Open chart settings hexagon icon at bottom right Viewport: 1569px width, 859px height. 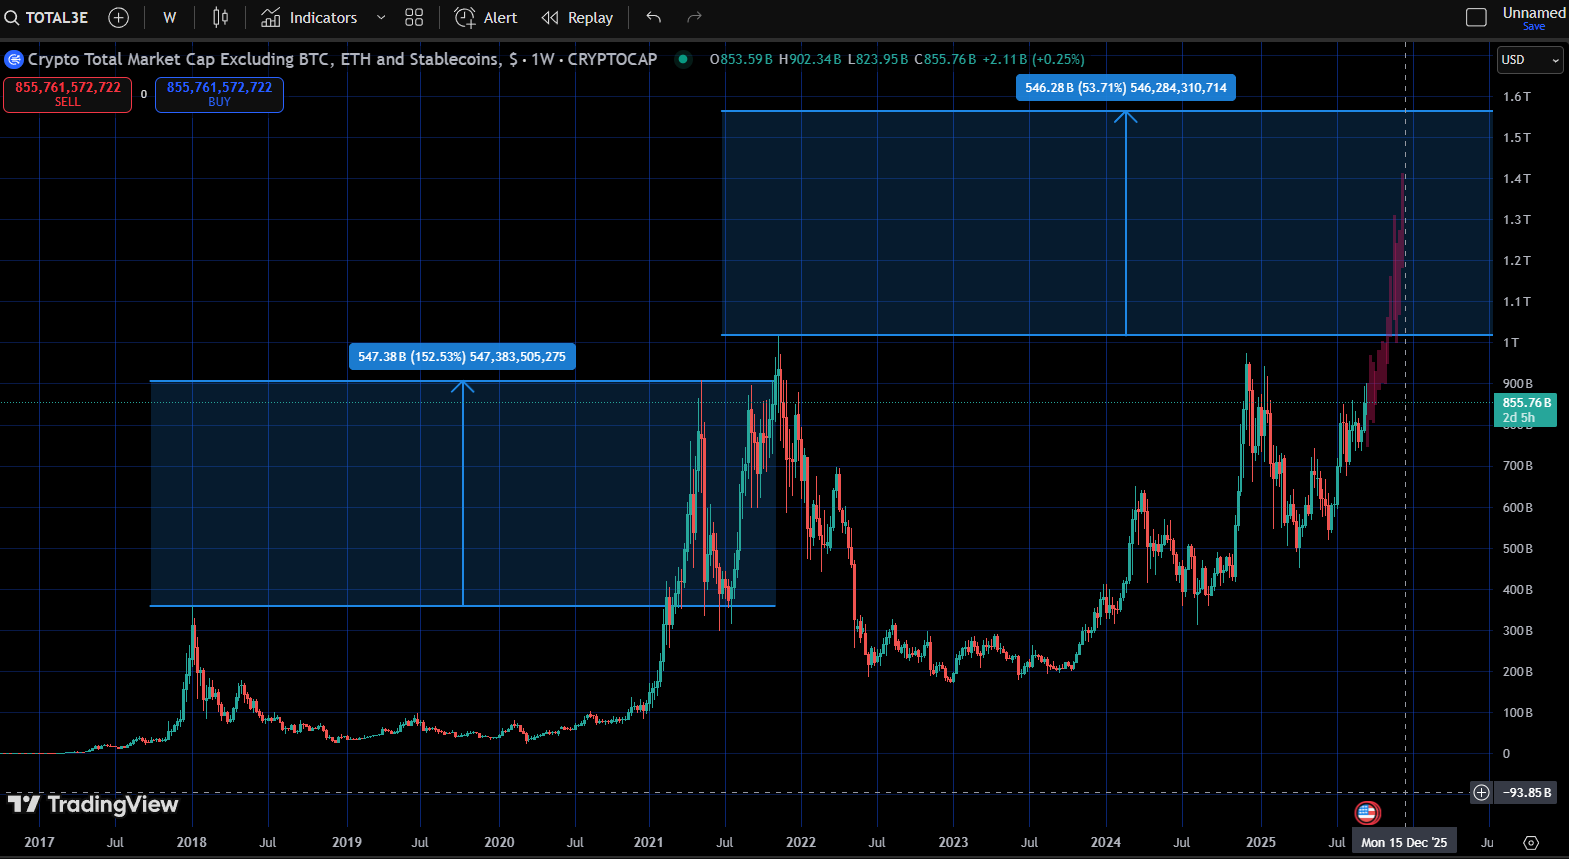[x=1530, y=843]
